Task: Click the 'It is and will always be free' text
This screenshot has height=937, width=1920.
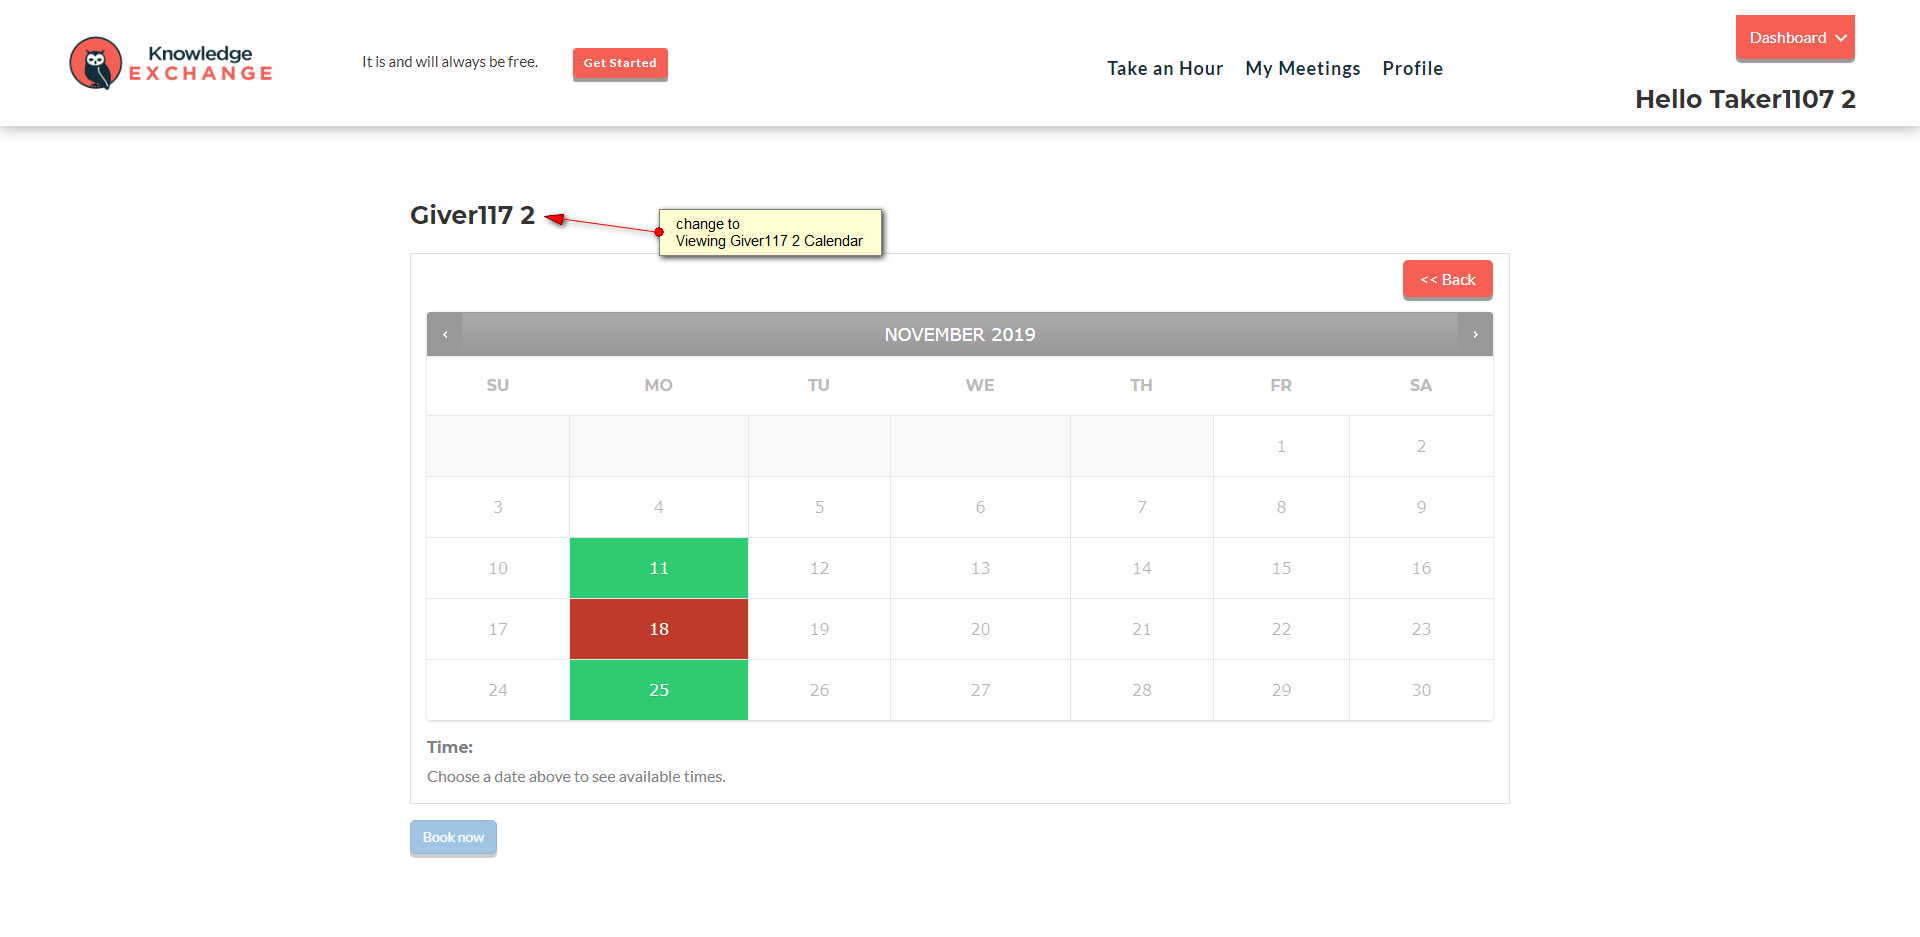Action: pyautogui.click(x=450, y=62)
